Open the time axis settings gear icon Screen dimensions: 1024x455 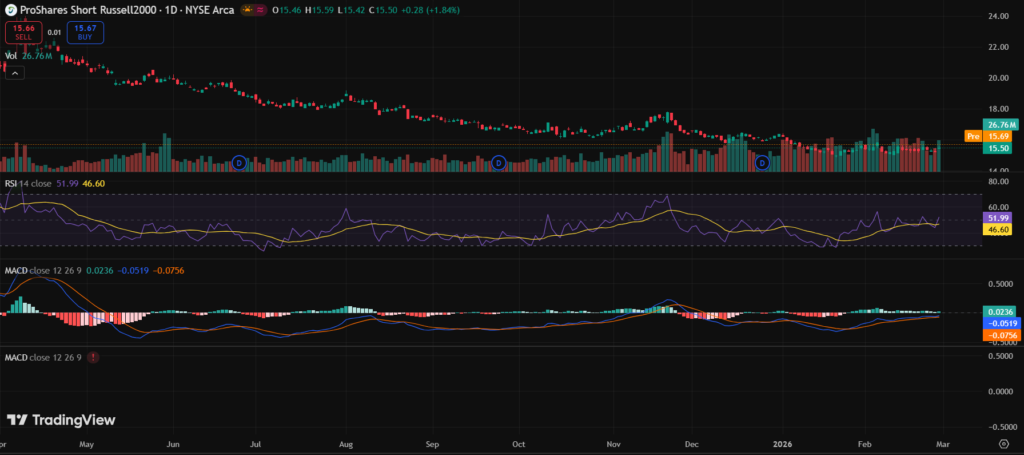pyautogui.click(x=1003, y=439)
